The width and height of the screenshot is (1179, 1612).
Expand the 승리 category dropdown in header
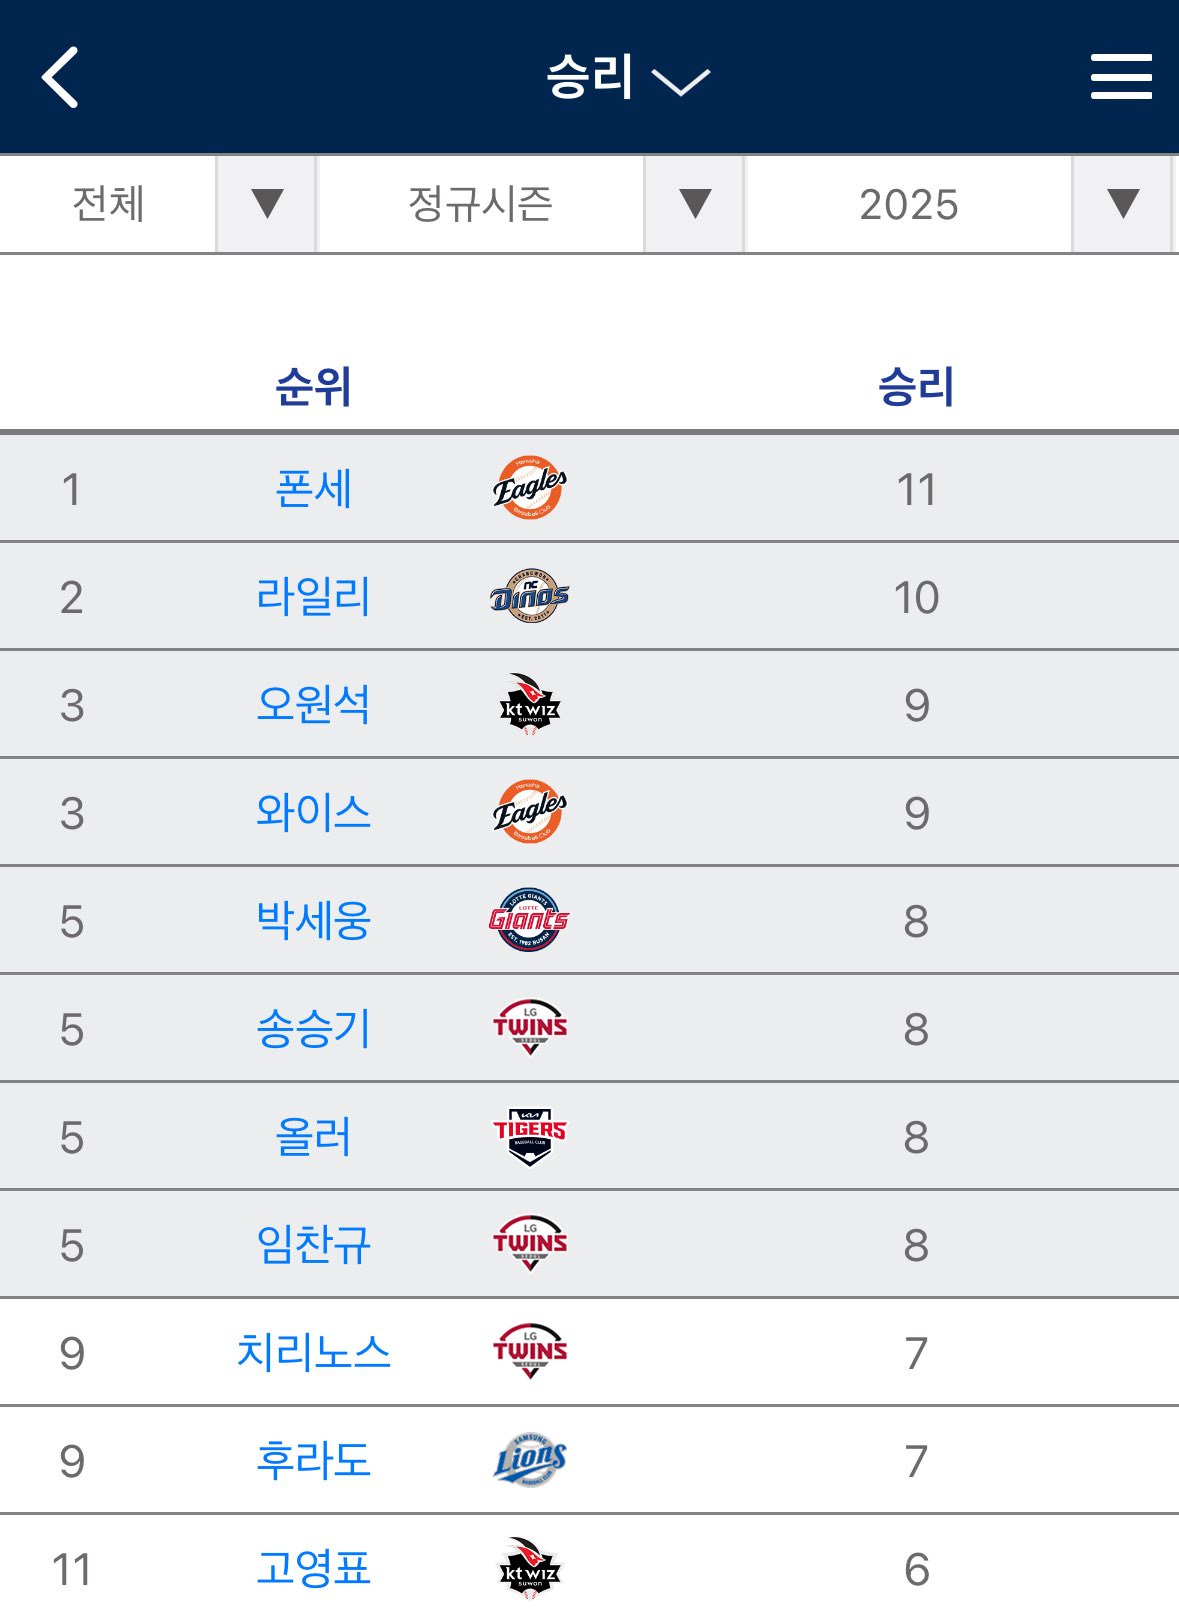(x=627, y=78)
